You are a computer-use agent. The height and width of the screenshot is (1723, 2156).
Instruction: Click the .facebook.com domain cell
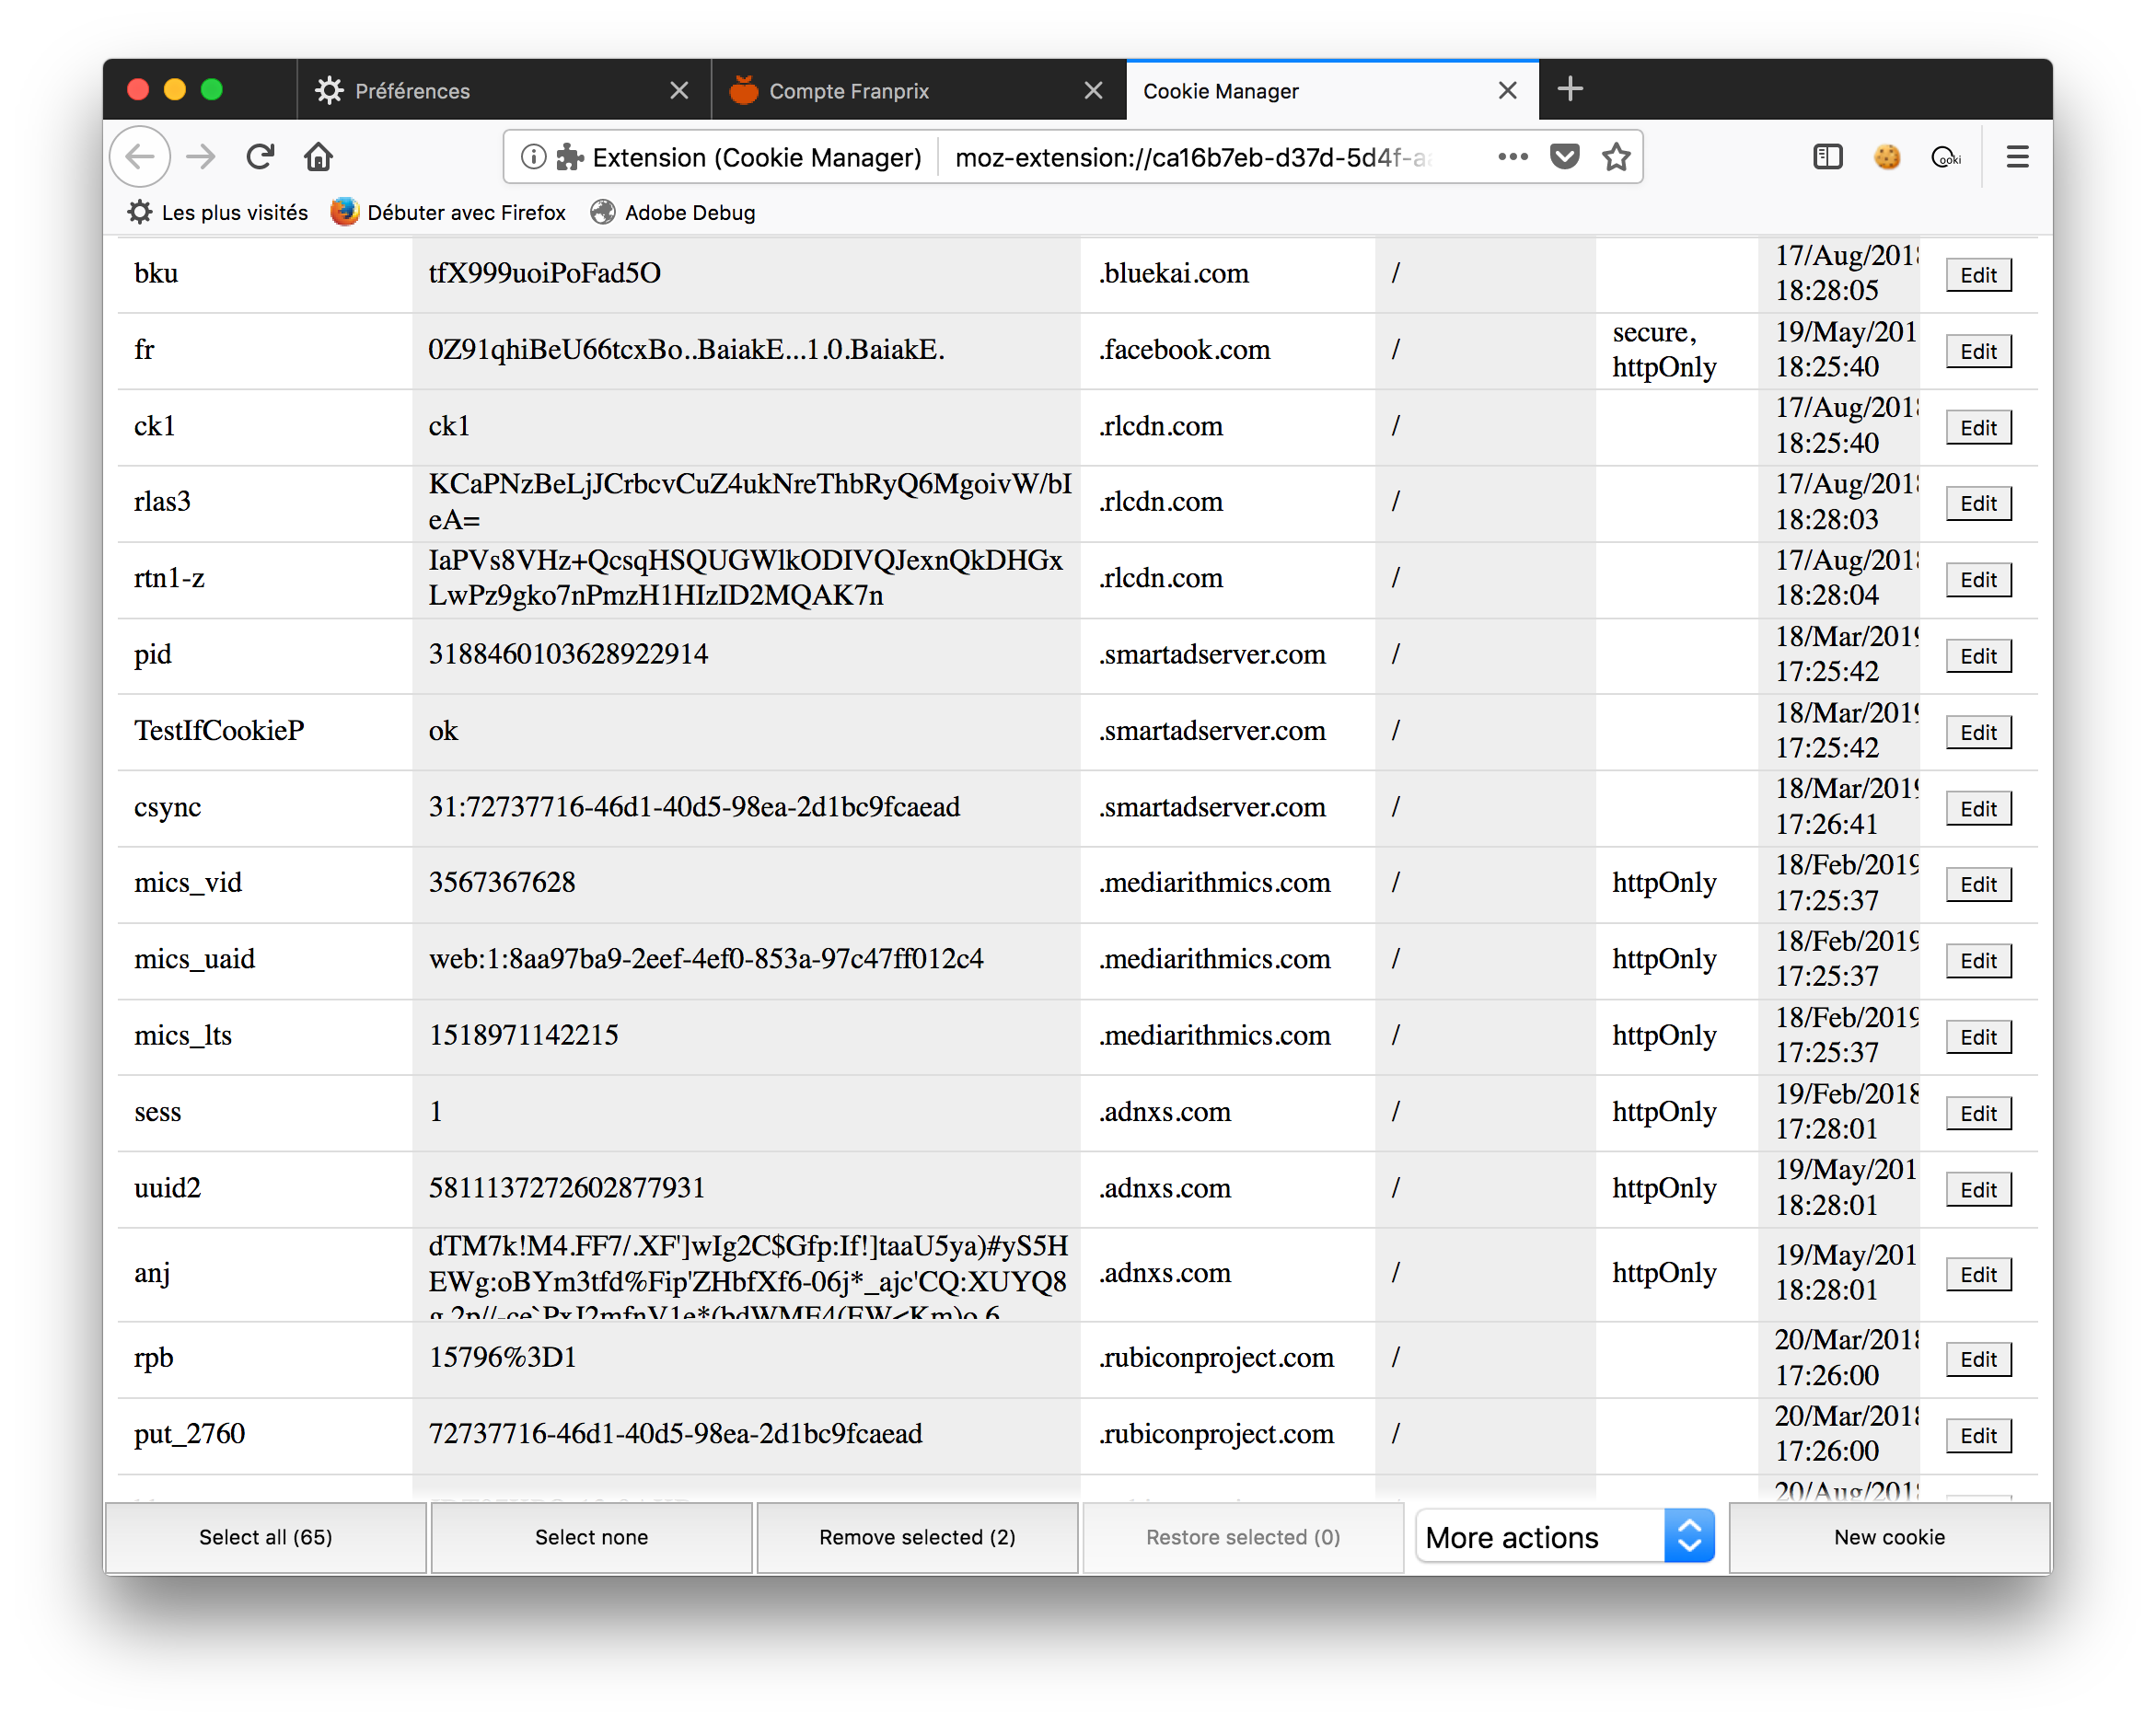(x=1227, y=350)
